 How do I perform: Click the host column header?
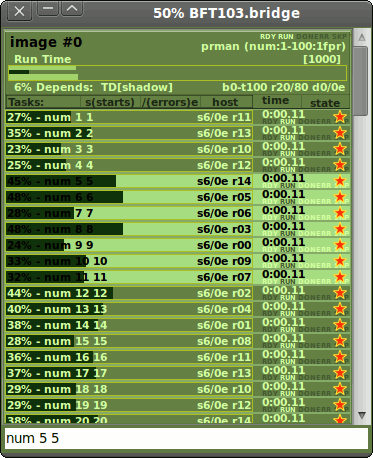tap(226, 102)
